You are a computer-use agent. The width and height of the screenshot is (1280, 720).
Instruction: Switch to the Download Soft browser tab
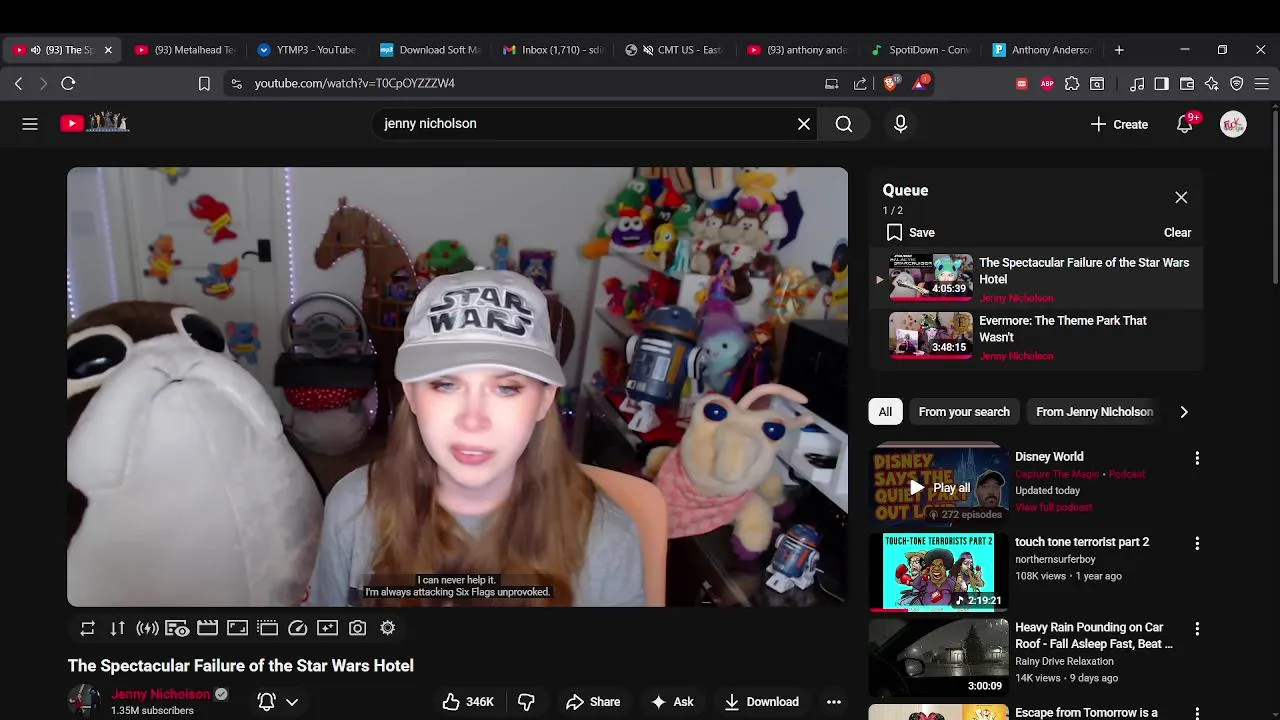click(430, 50)
